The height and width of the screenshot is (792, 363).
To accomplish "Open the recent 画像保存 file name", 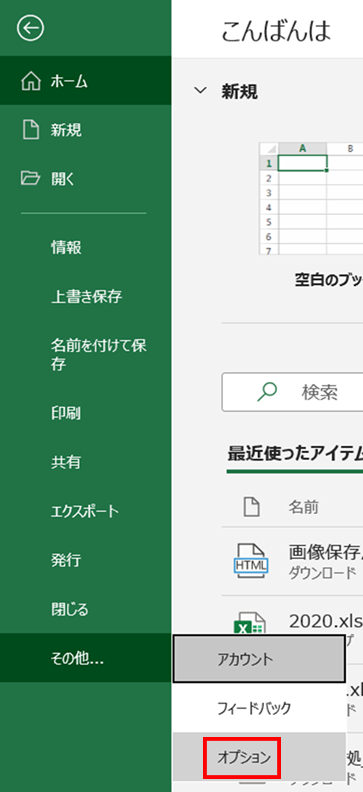I will point(326,552).
